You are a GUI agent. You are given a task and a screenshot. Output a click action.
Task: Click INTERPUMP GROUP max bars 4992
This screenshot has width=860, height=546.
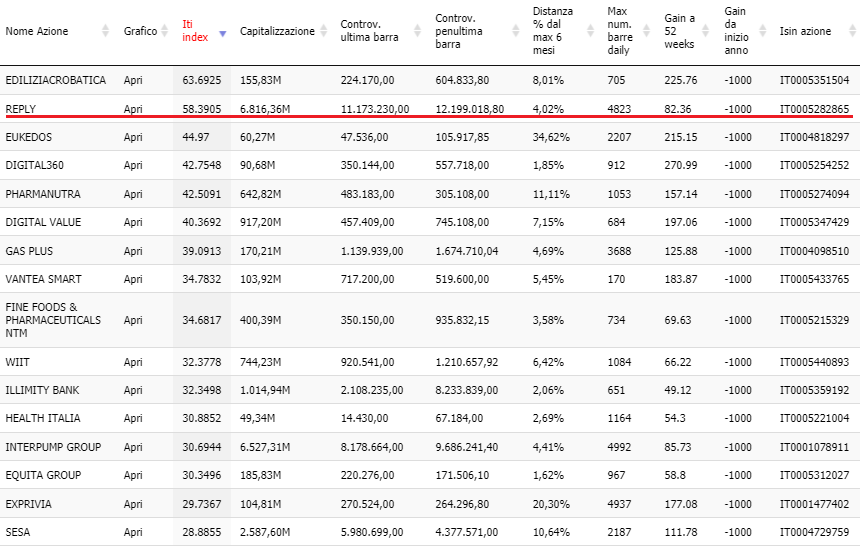619,447
